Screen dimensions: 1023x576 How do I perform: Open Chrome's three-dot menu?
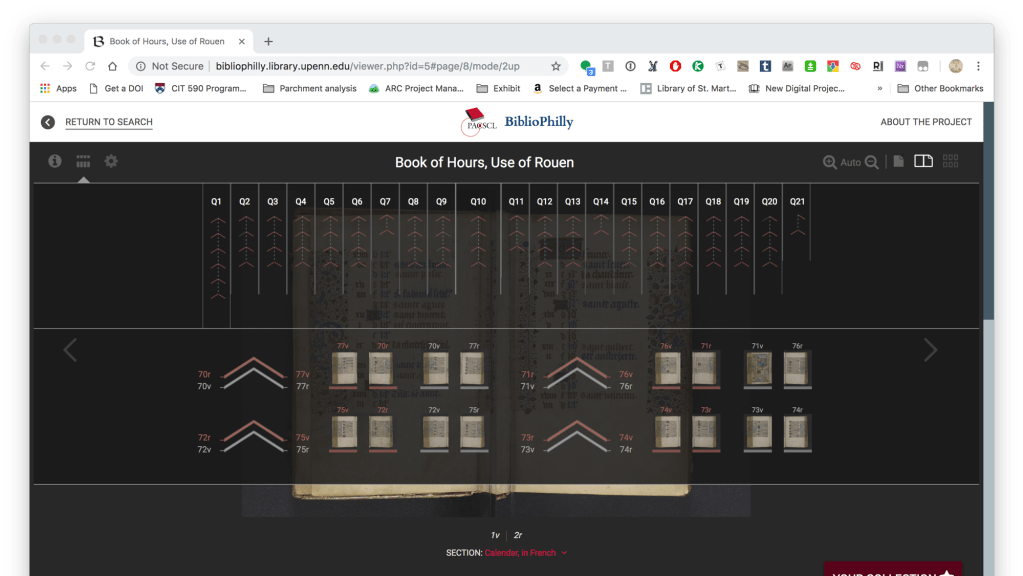(978, 66)
